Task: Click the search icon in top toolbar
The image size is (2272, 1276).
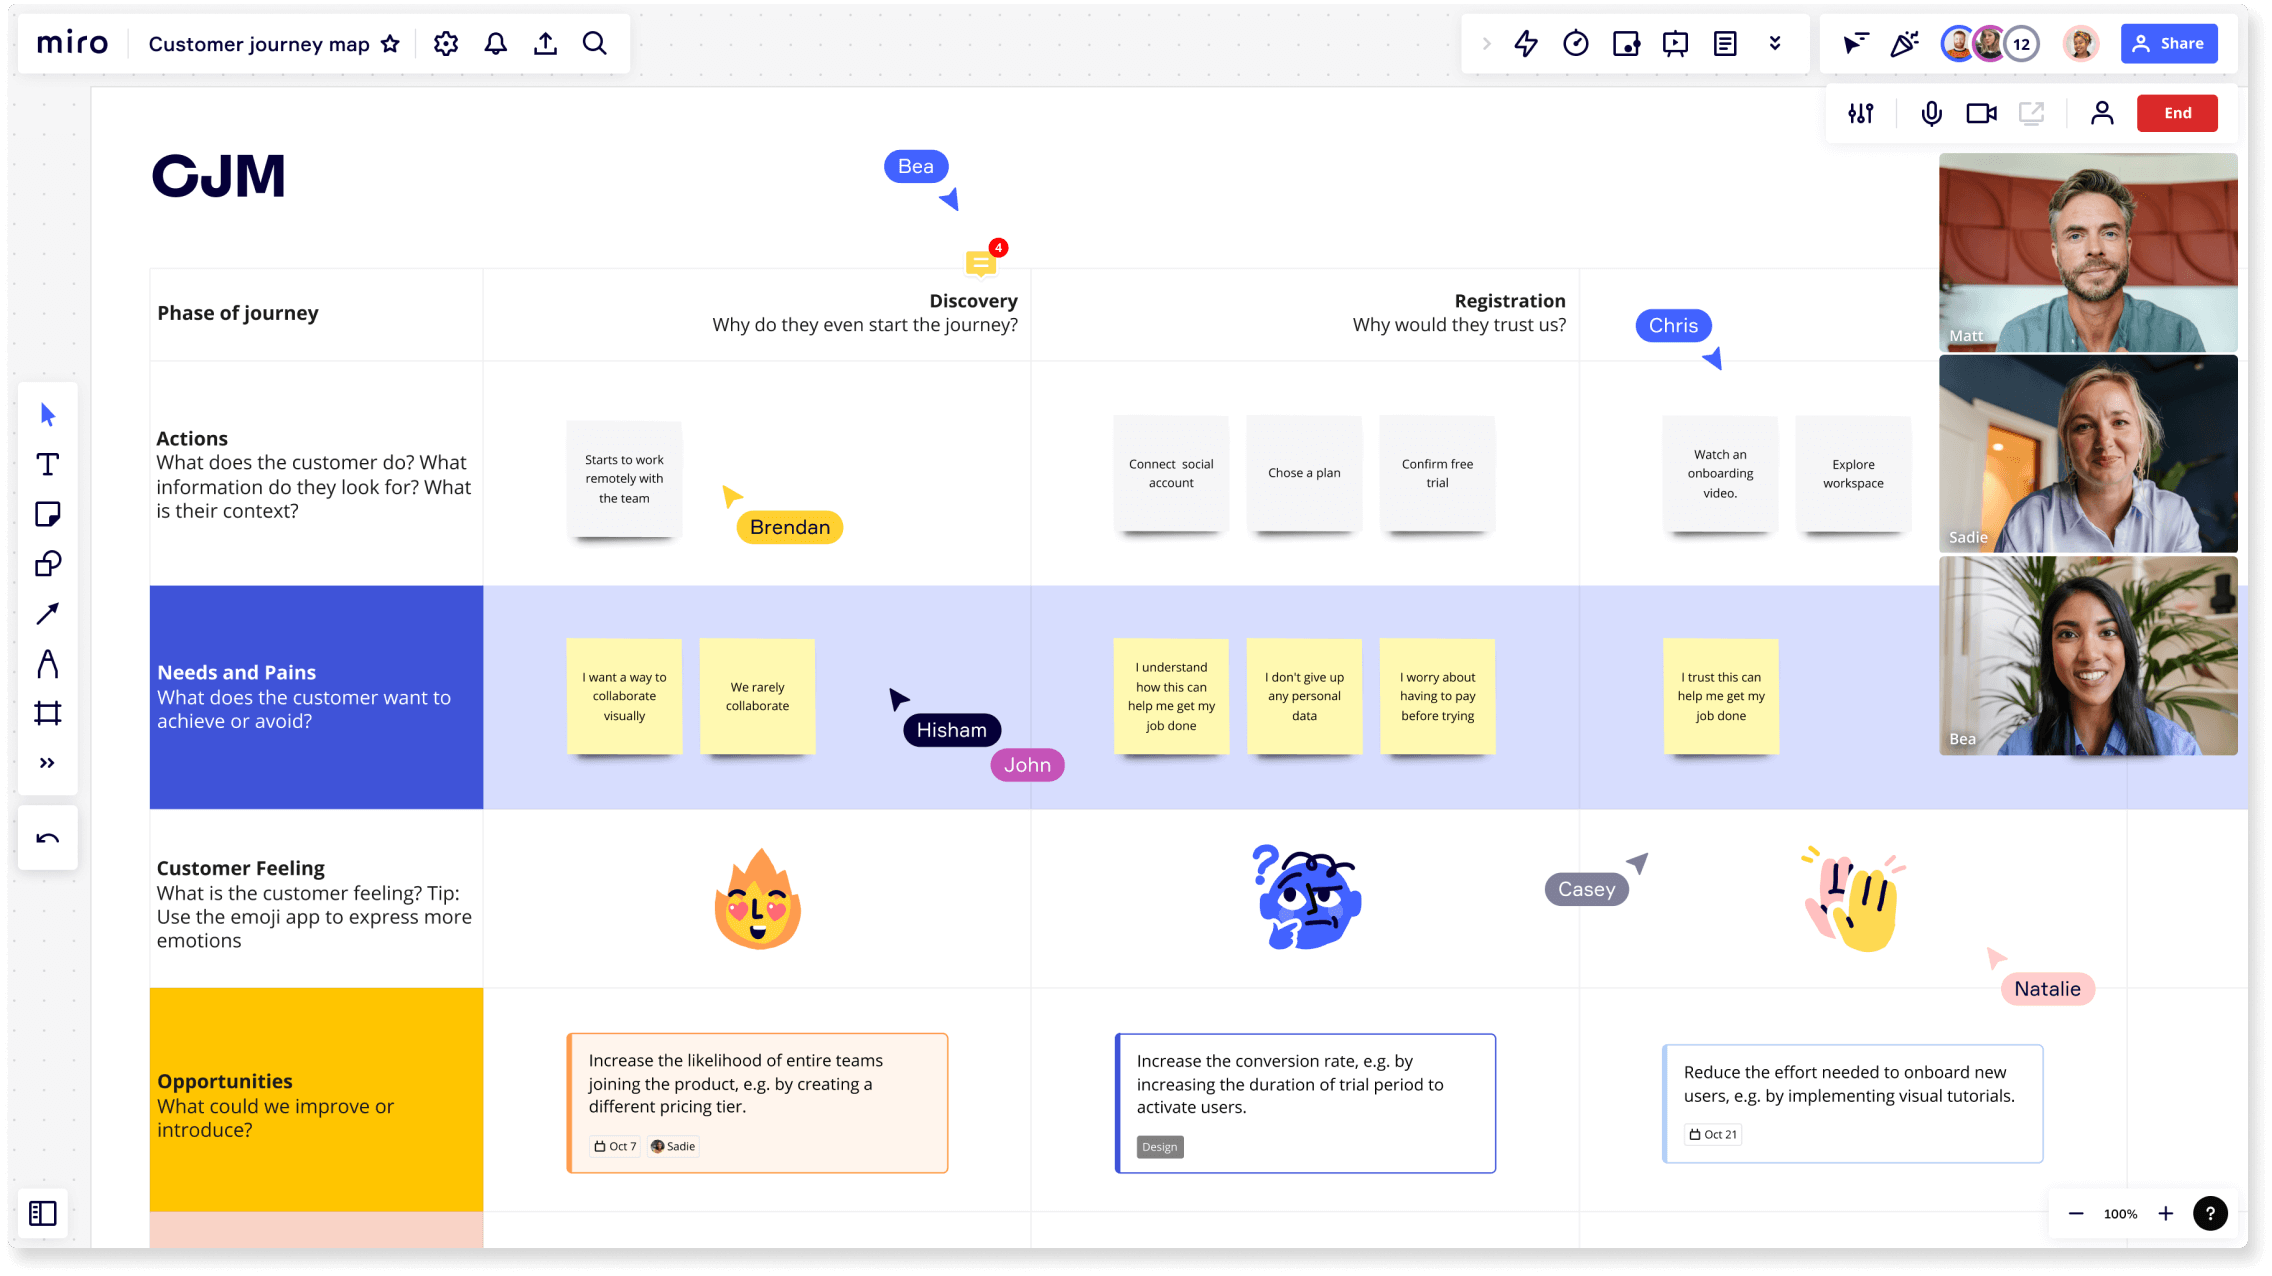Action: pyautogui.click(x=595, y=44)
